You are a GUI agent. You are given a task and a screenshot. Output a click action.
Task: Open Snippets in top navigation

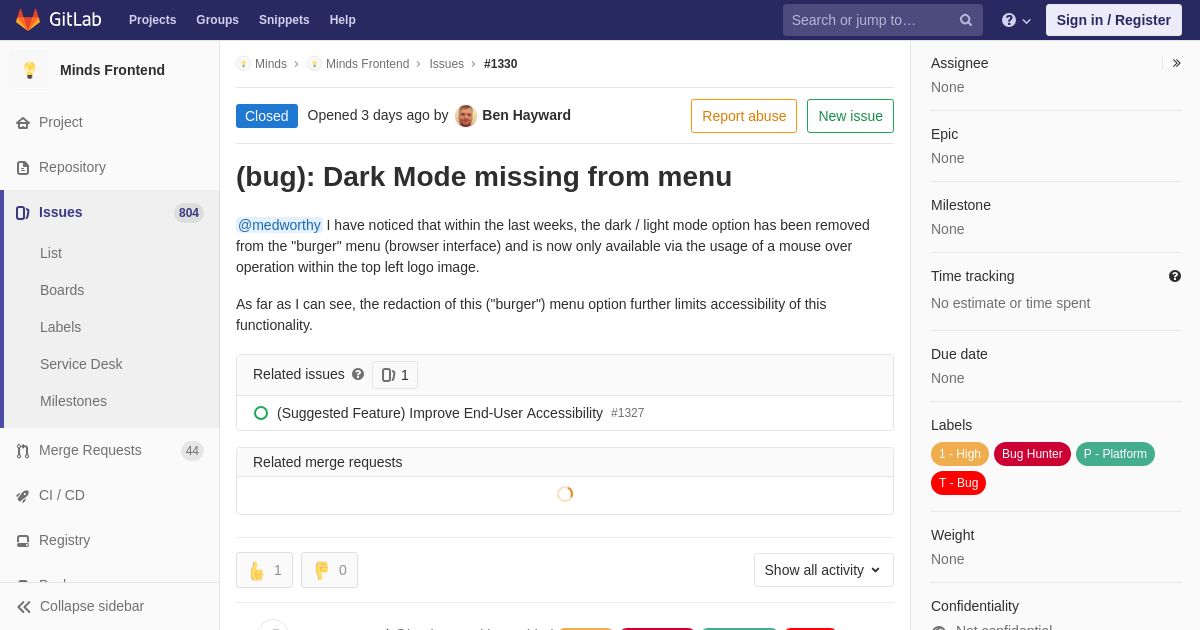[x=284, y=20]
